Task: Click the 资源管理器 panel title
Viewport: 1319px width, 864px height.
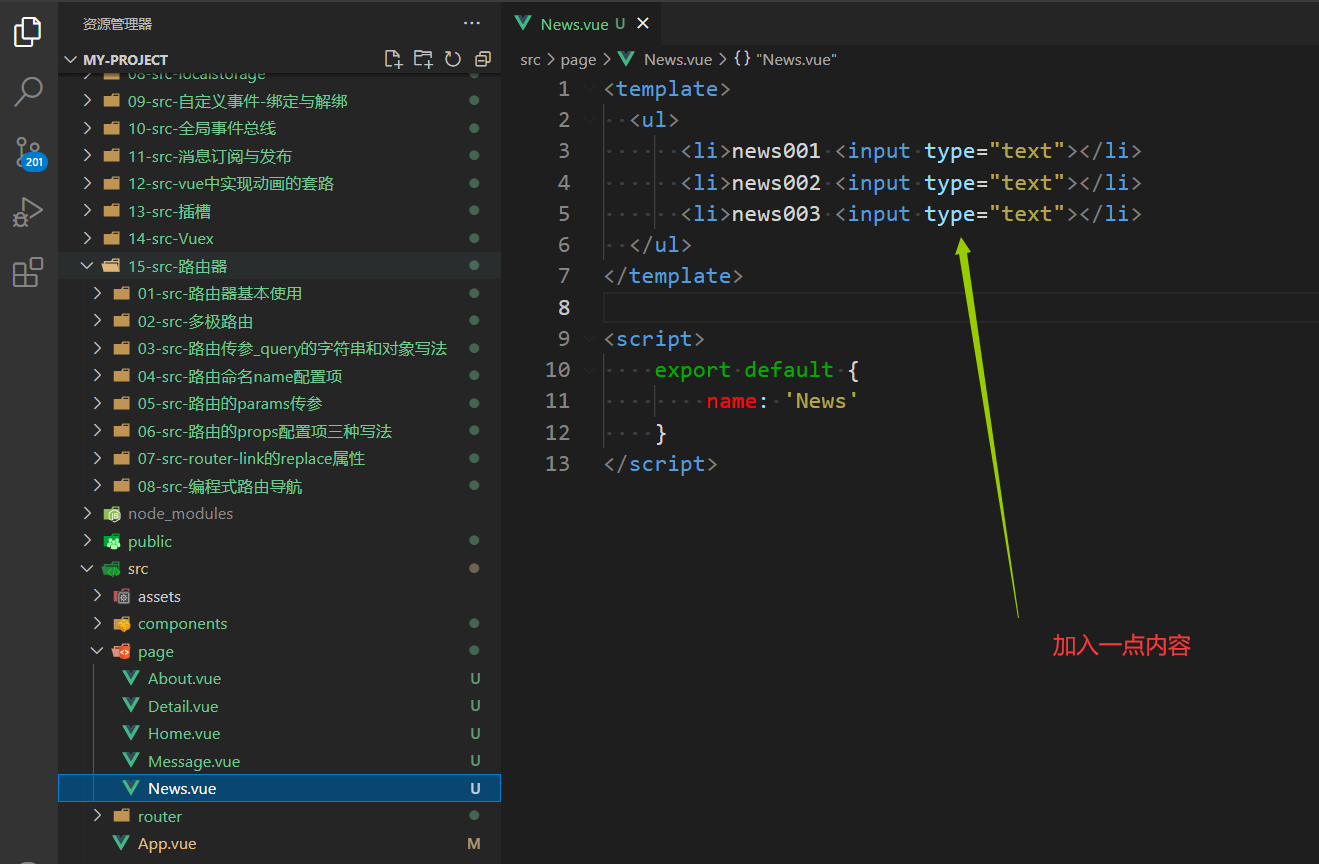Action: click(x=118, y=23)
